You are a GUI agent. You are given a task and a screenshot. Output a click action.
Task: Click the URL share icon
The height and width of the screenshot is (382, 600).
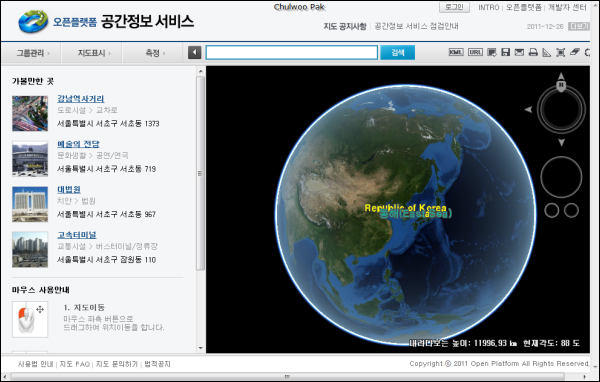point(475,52)
